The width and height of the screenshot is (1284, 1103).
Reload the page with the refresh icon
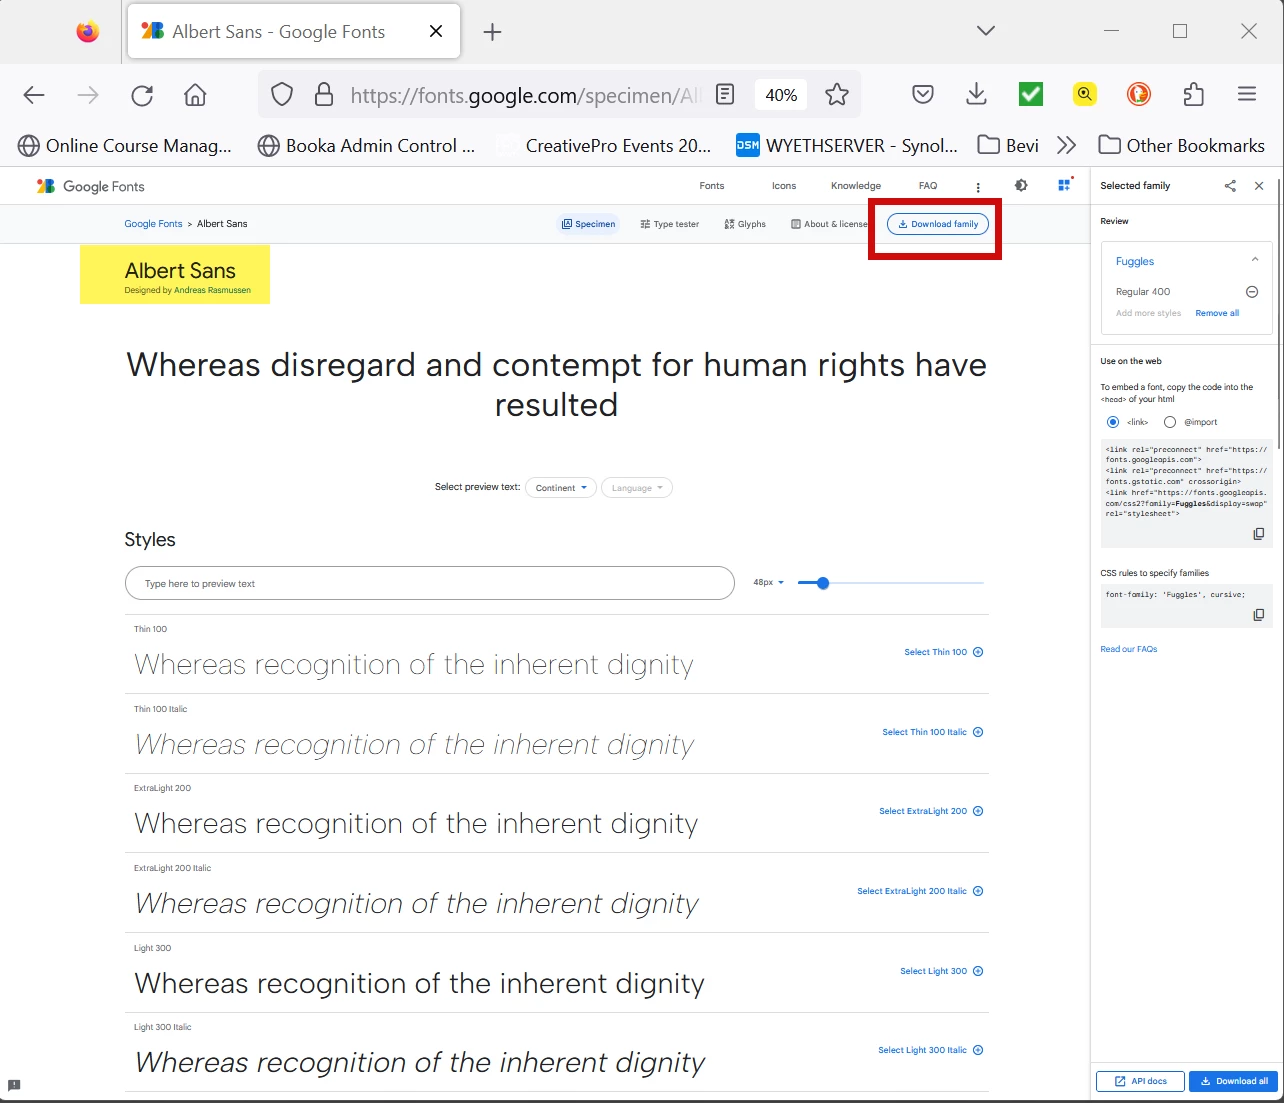(x=142, y=95)
